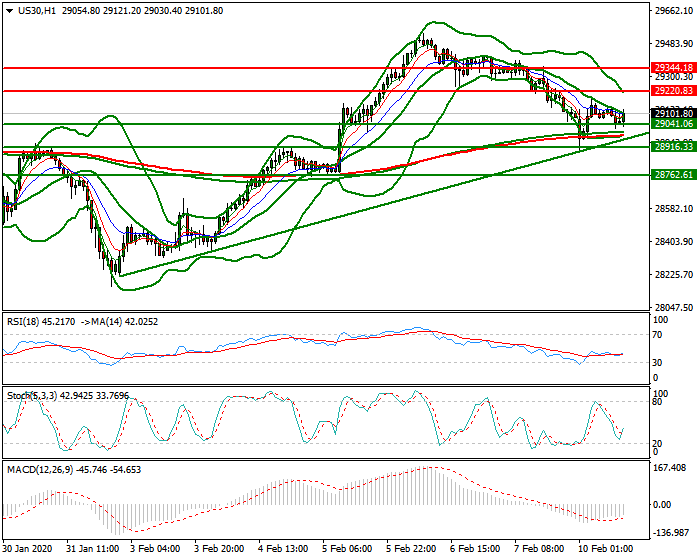Image resolution: width=700 pixels, height=560 pixels.
Task: Click the MACD scale value 167.408
Action: tap(668, 468)
